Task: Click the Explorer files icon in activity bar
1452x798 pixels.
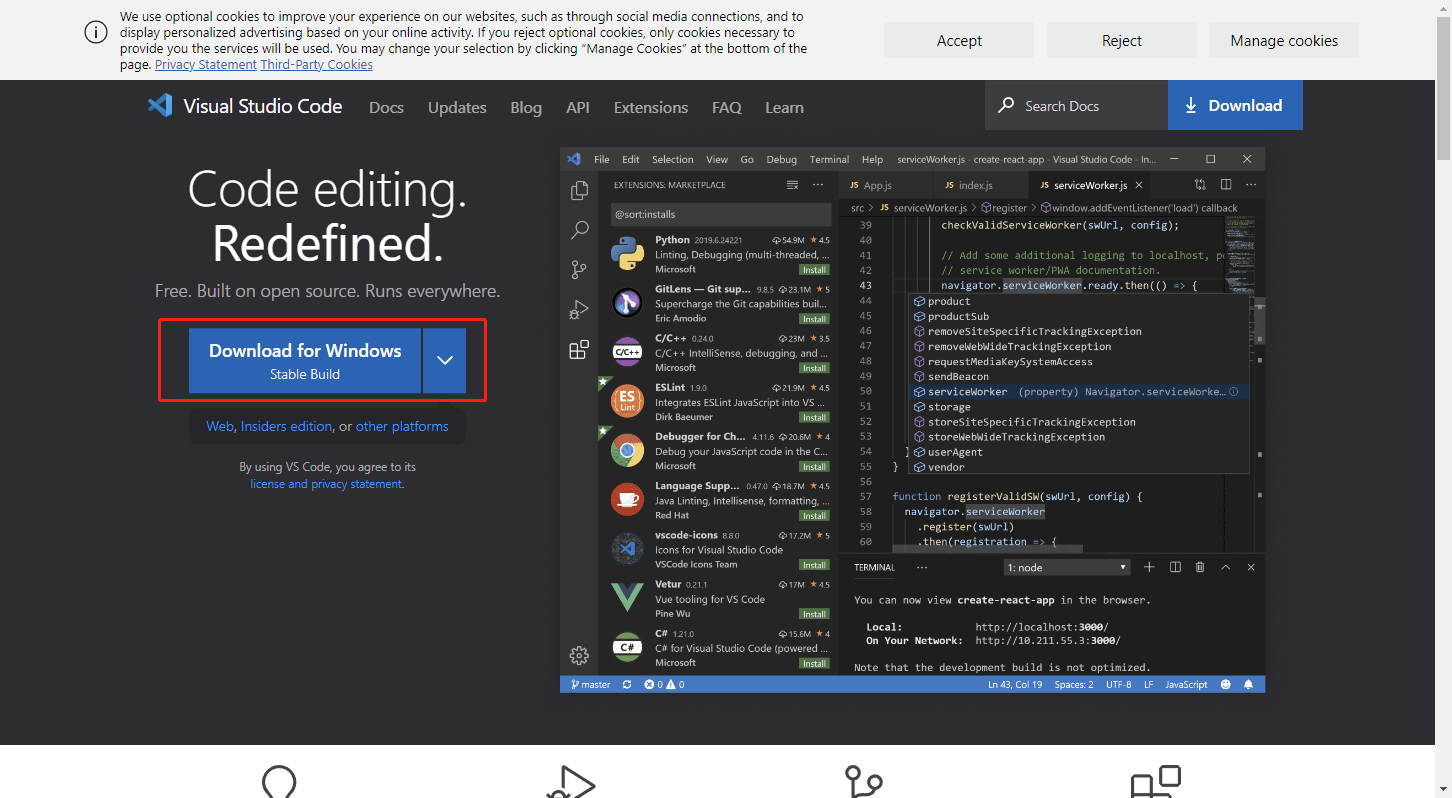Action: [579, 191]
